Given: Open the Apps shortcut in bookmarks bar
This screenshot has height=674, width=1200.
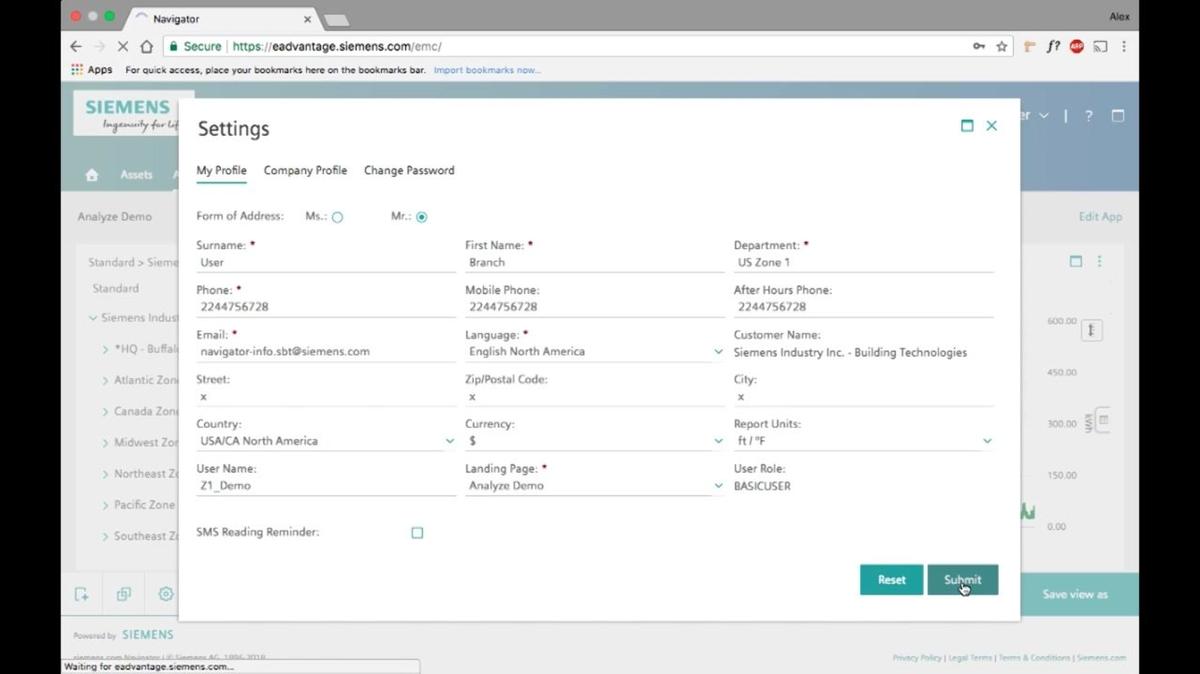Looking at the screenshot, I should (x=92, y=70).
